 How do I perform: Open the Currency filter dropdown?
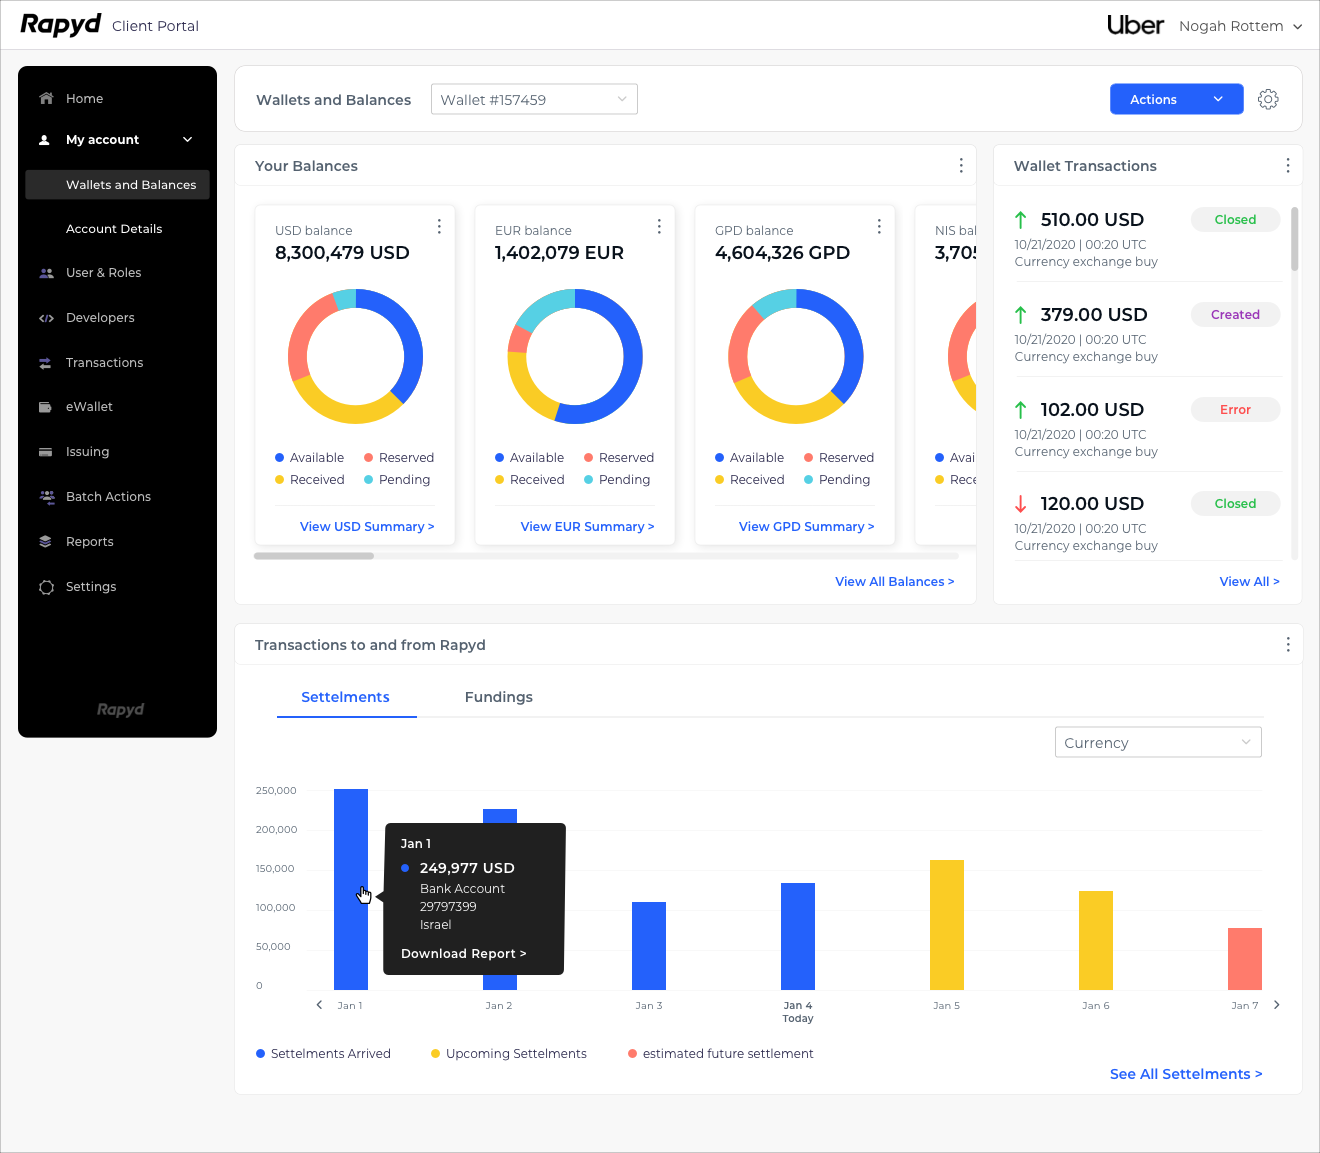point(1157,742)
